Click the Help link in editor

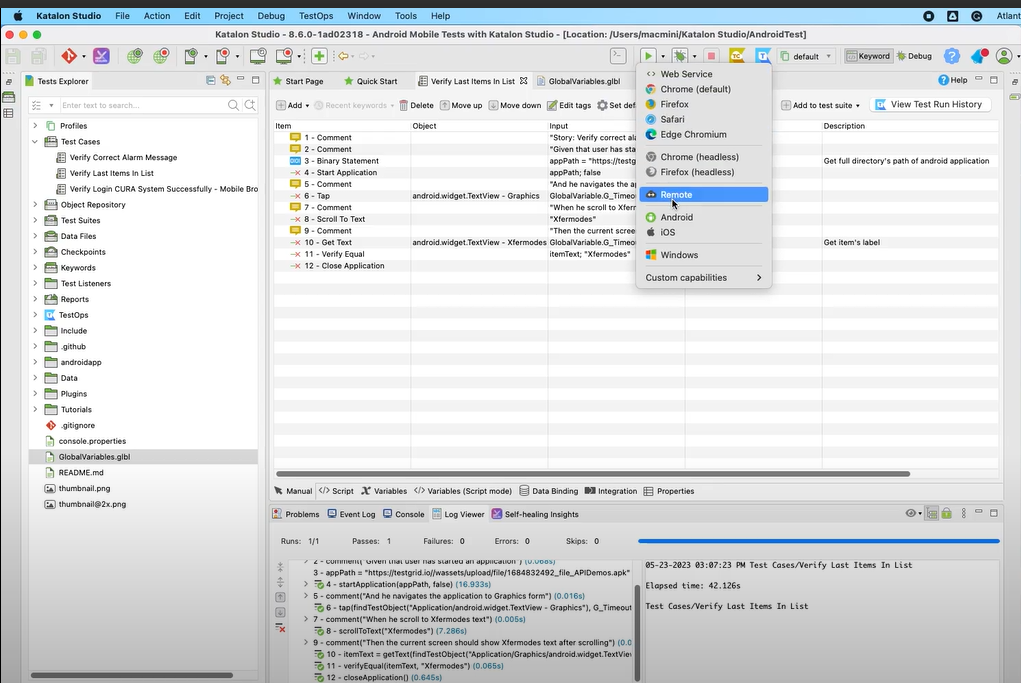(953, 80)
